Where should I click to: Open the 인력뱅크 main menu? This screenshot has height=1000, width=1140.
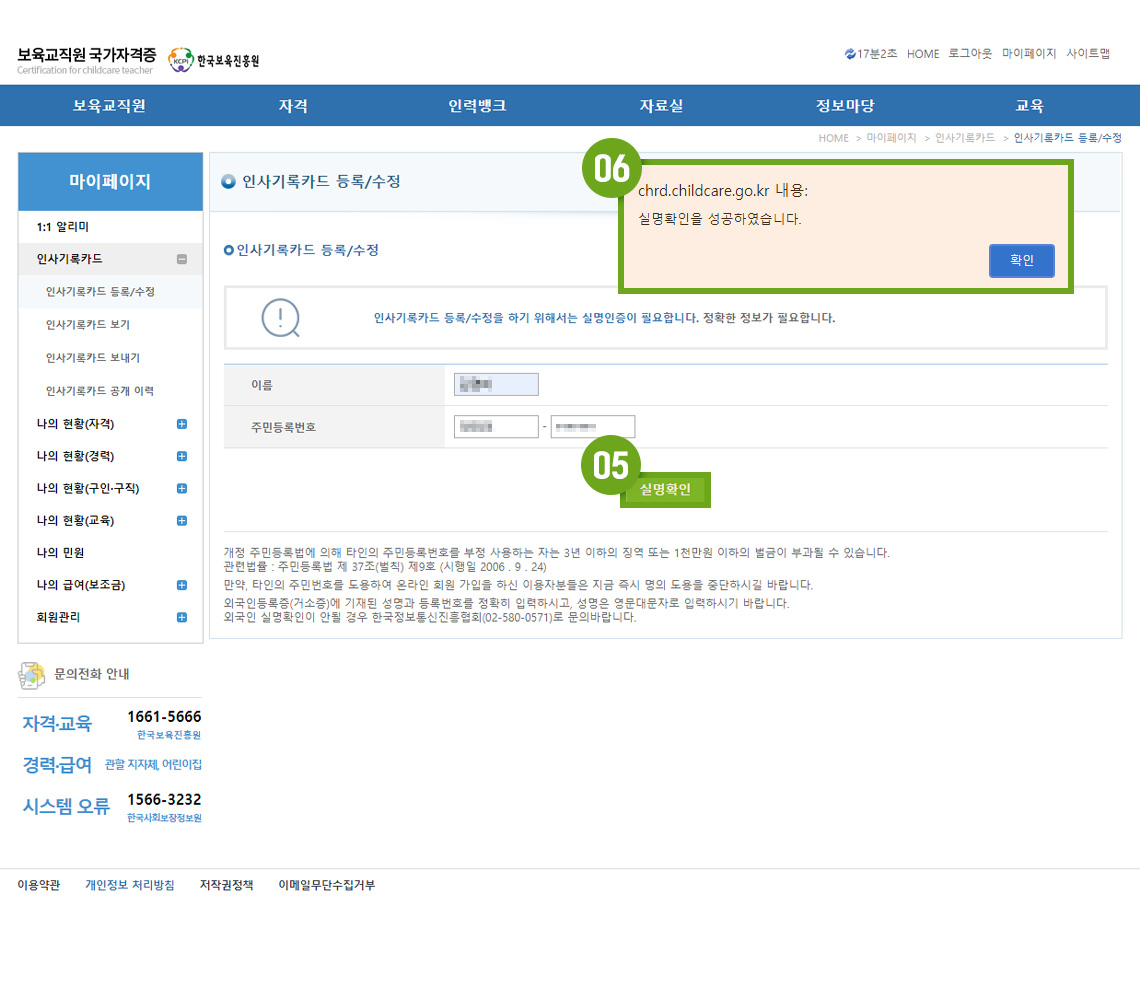click(477, 106)
